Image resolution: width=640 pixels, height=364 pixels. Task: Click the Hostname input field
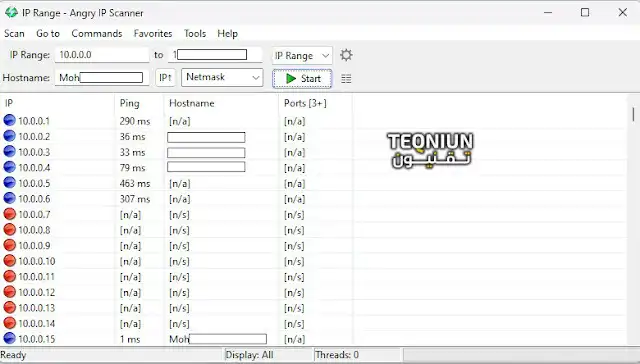(x=102, y=78)
